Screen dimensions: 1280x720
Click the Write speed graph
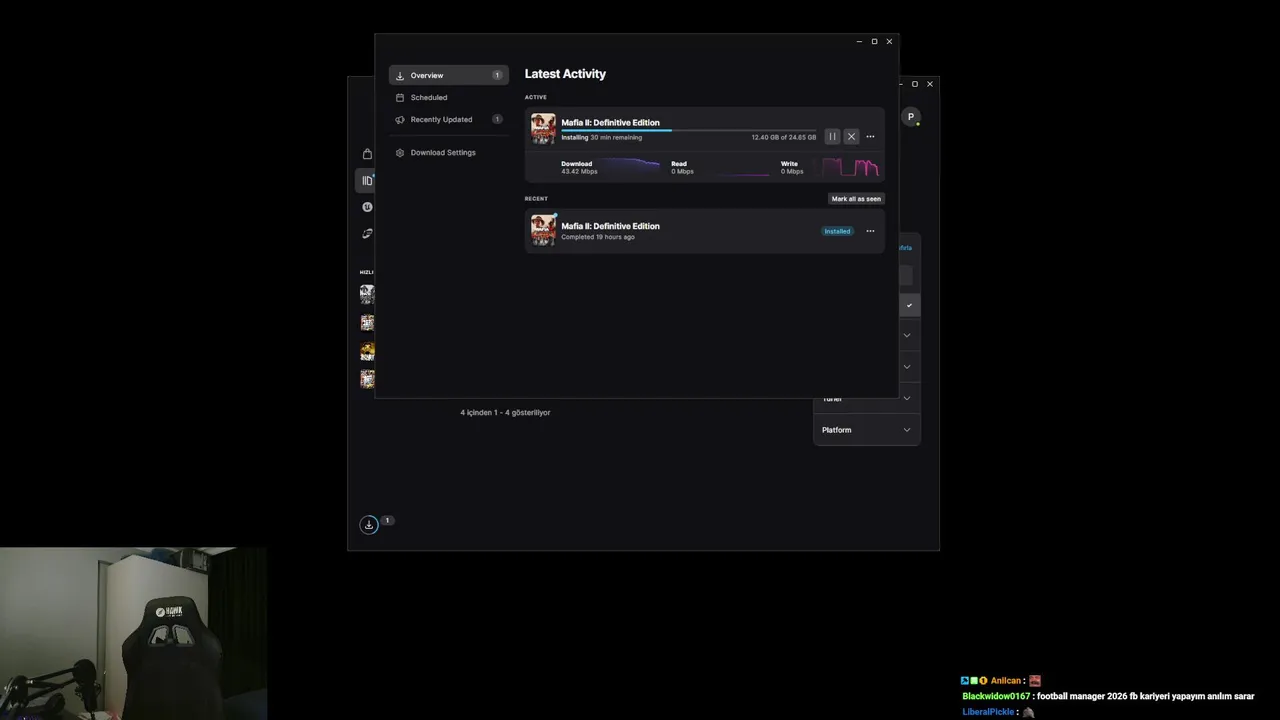pos(850,167)
